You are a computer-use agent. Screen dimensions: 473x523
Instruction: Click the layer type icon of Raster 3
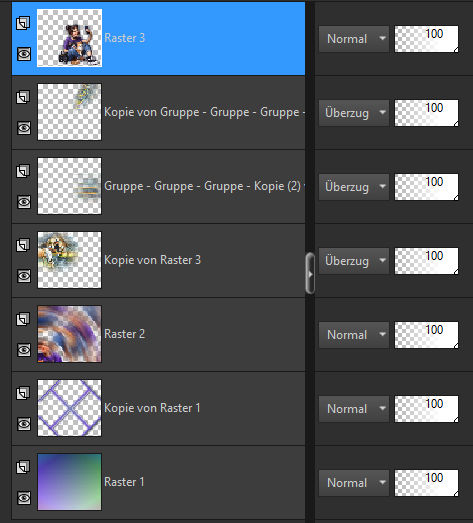point(23,23)
